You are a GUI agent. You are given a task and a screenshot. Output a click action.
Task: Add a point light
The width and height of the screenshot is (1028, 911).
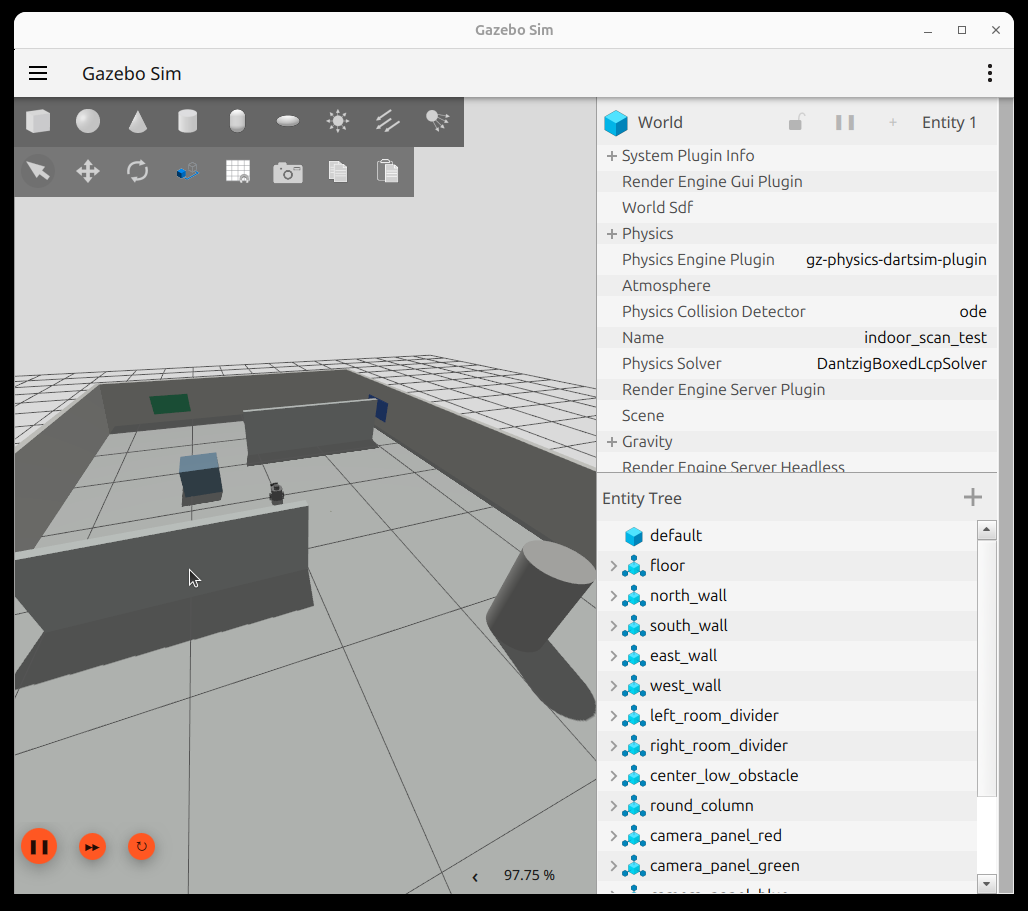pos(338,121)
